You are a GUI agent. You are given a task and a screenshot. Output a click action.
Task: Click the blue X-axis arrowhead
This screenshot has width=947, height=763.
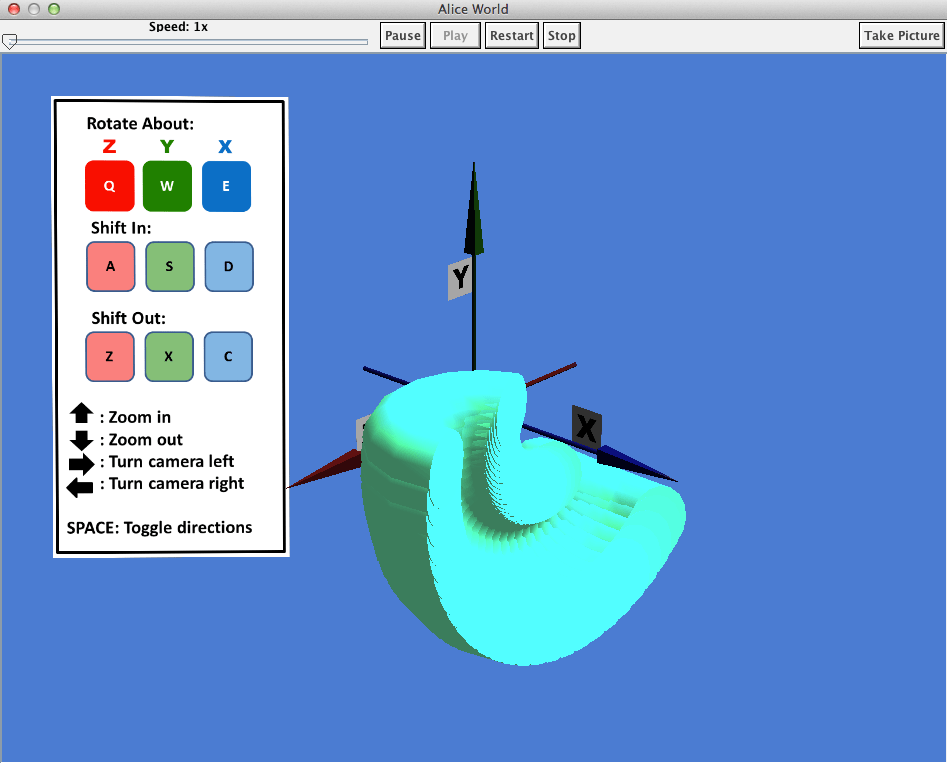click(x=635, y=464)
